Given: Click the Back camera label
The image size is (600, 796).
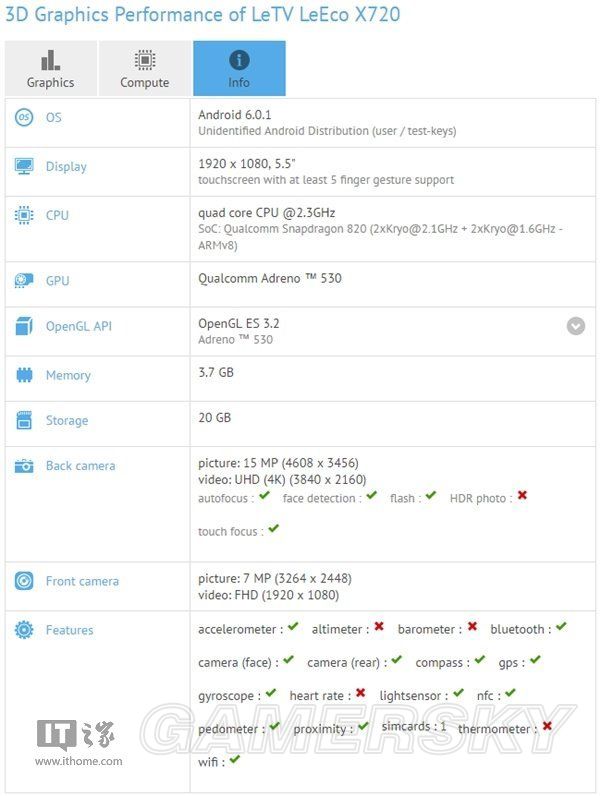Looking at the screenshot, I should tap(80, 466).
